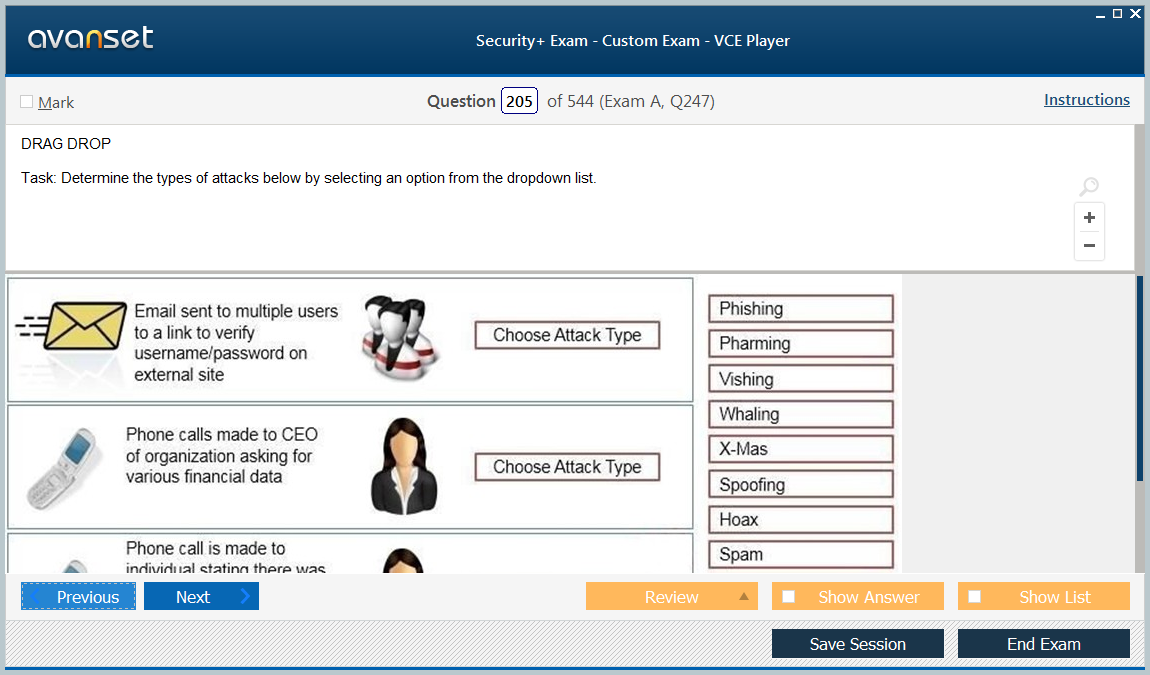Screen dimensions: 1150x675
Task: Go back with the Previous button
Action: pyautogui.click(x=78, y=596)
